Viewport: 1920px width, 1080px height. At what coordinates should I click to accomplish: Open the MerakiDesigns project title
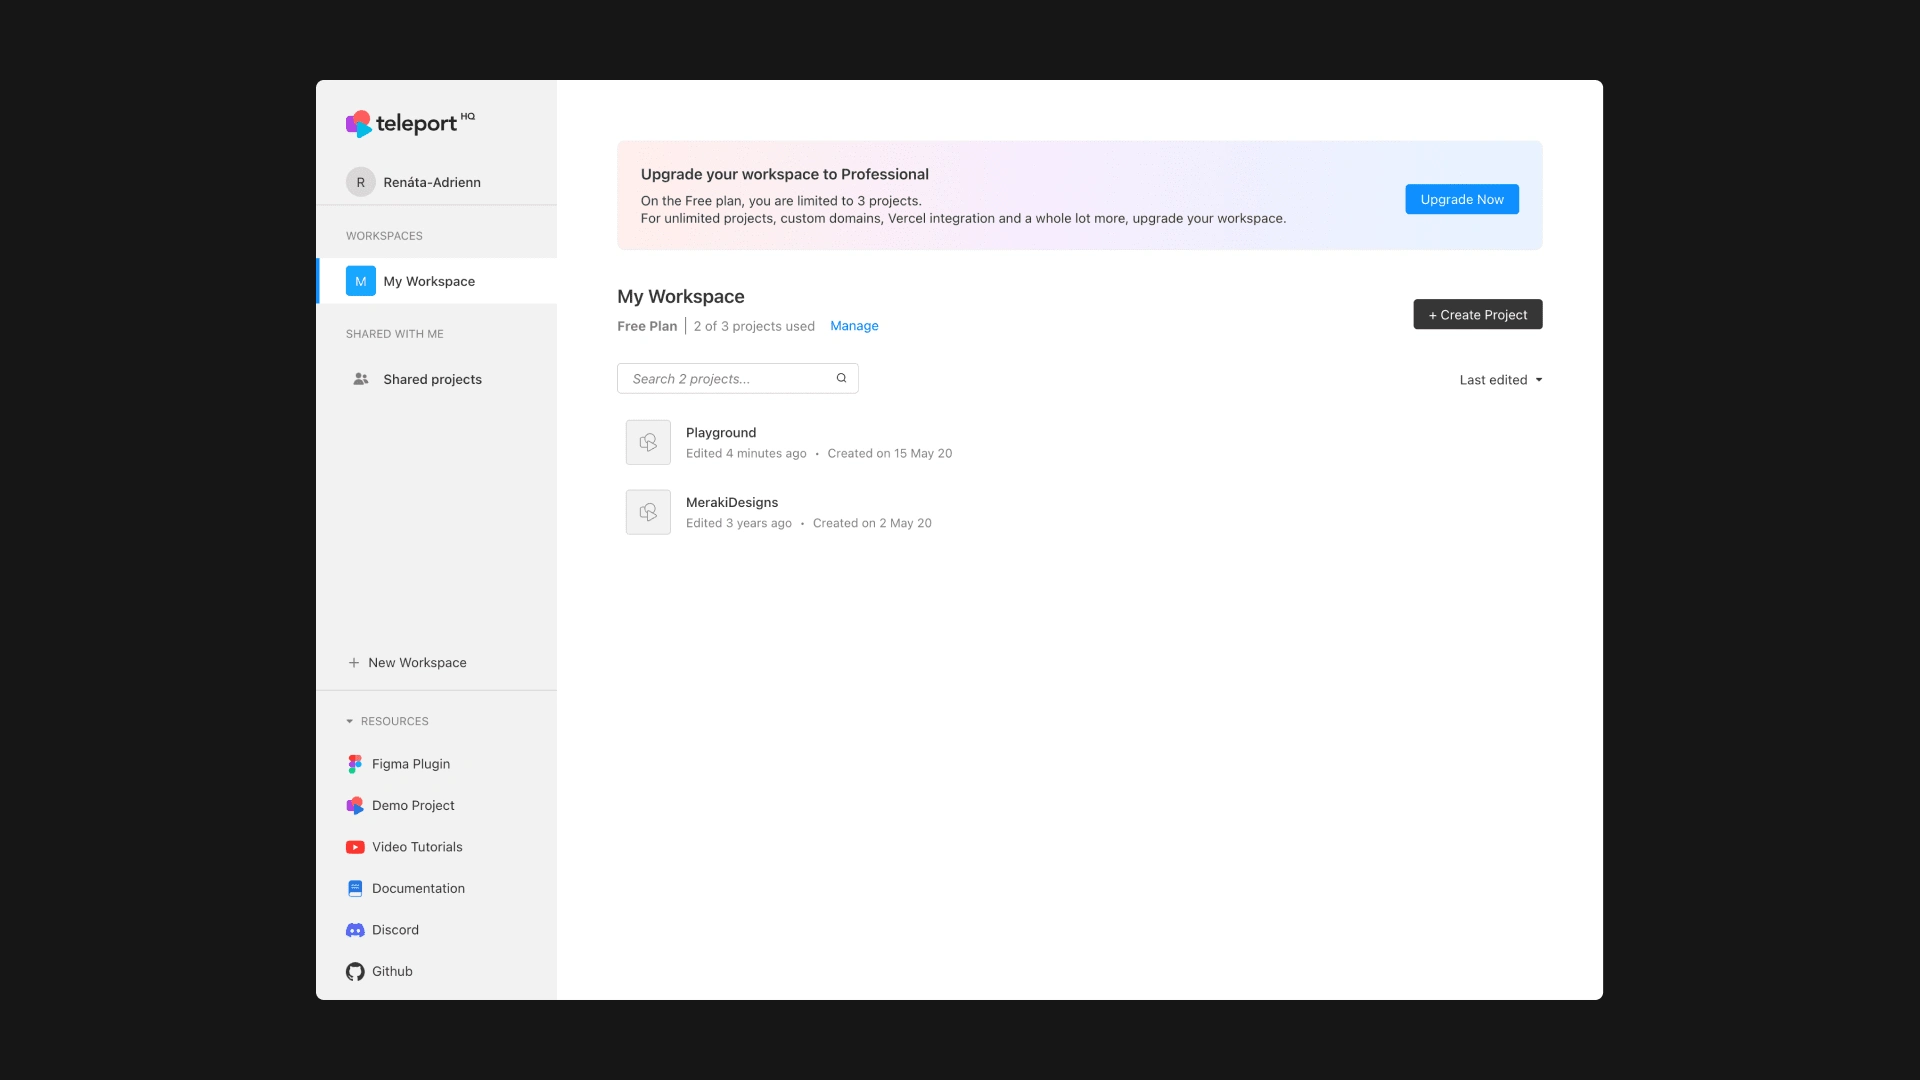[x=732, y=503]
